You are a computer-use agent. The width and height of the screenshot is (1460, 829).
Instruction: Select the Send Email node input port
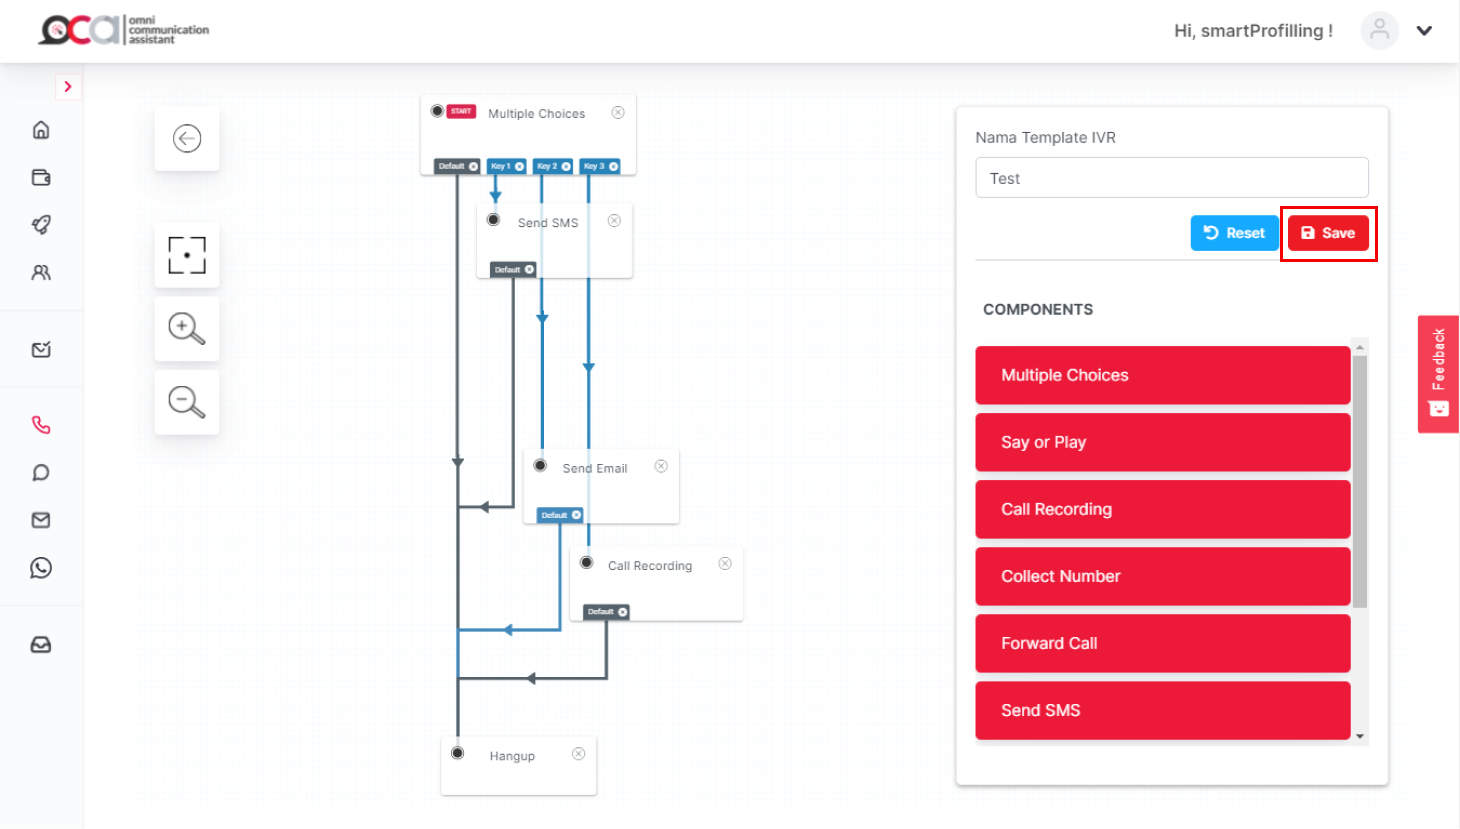[540, 466]
